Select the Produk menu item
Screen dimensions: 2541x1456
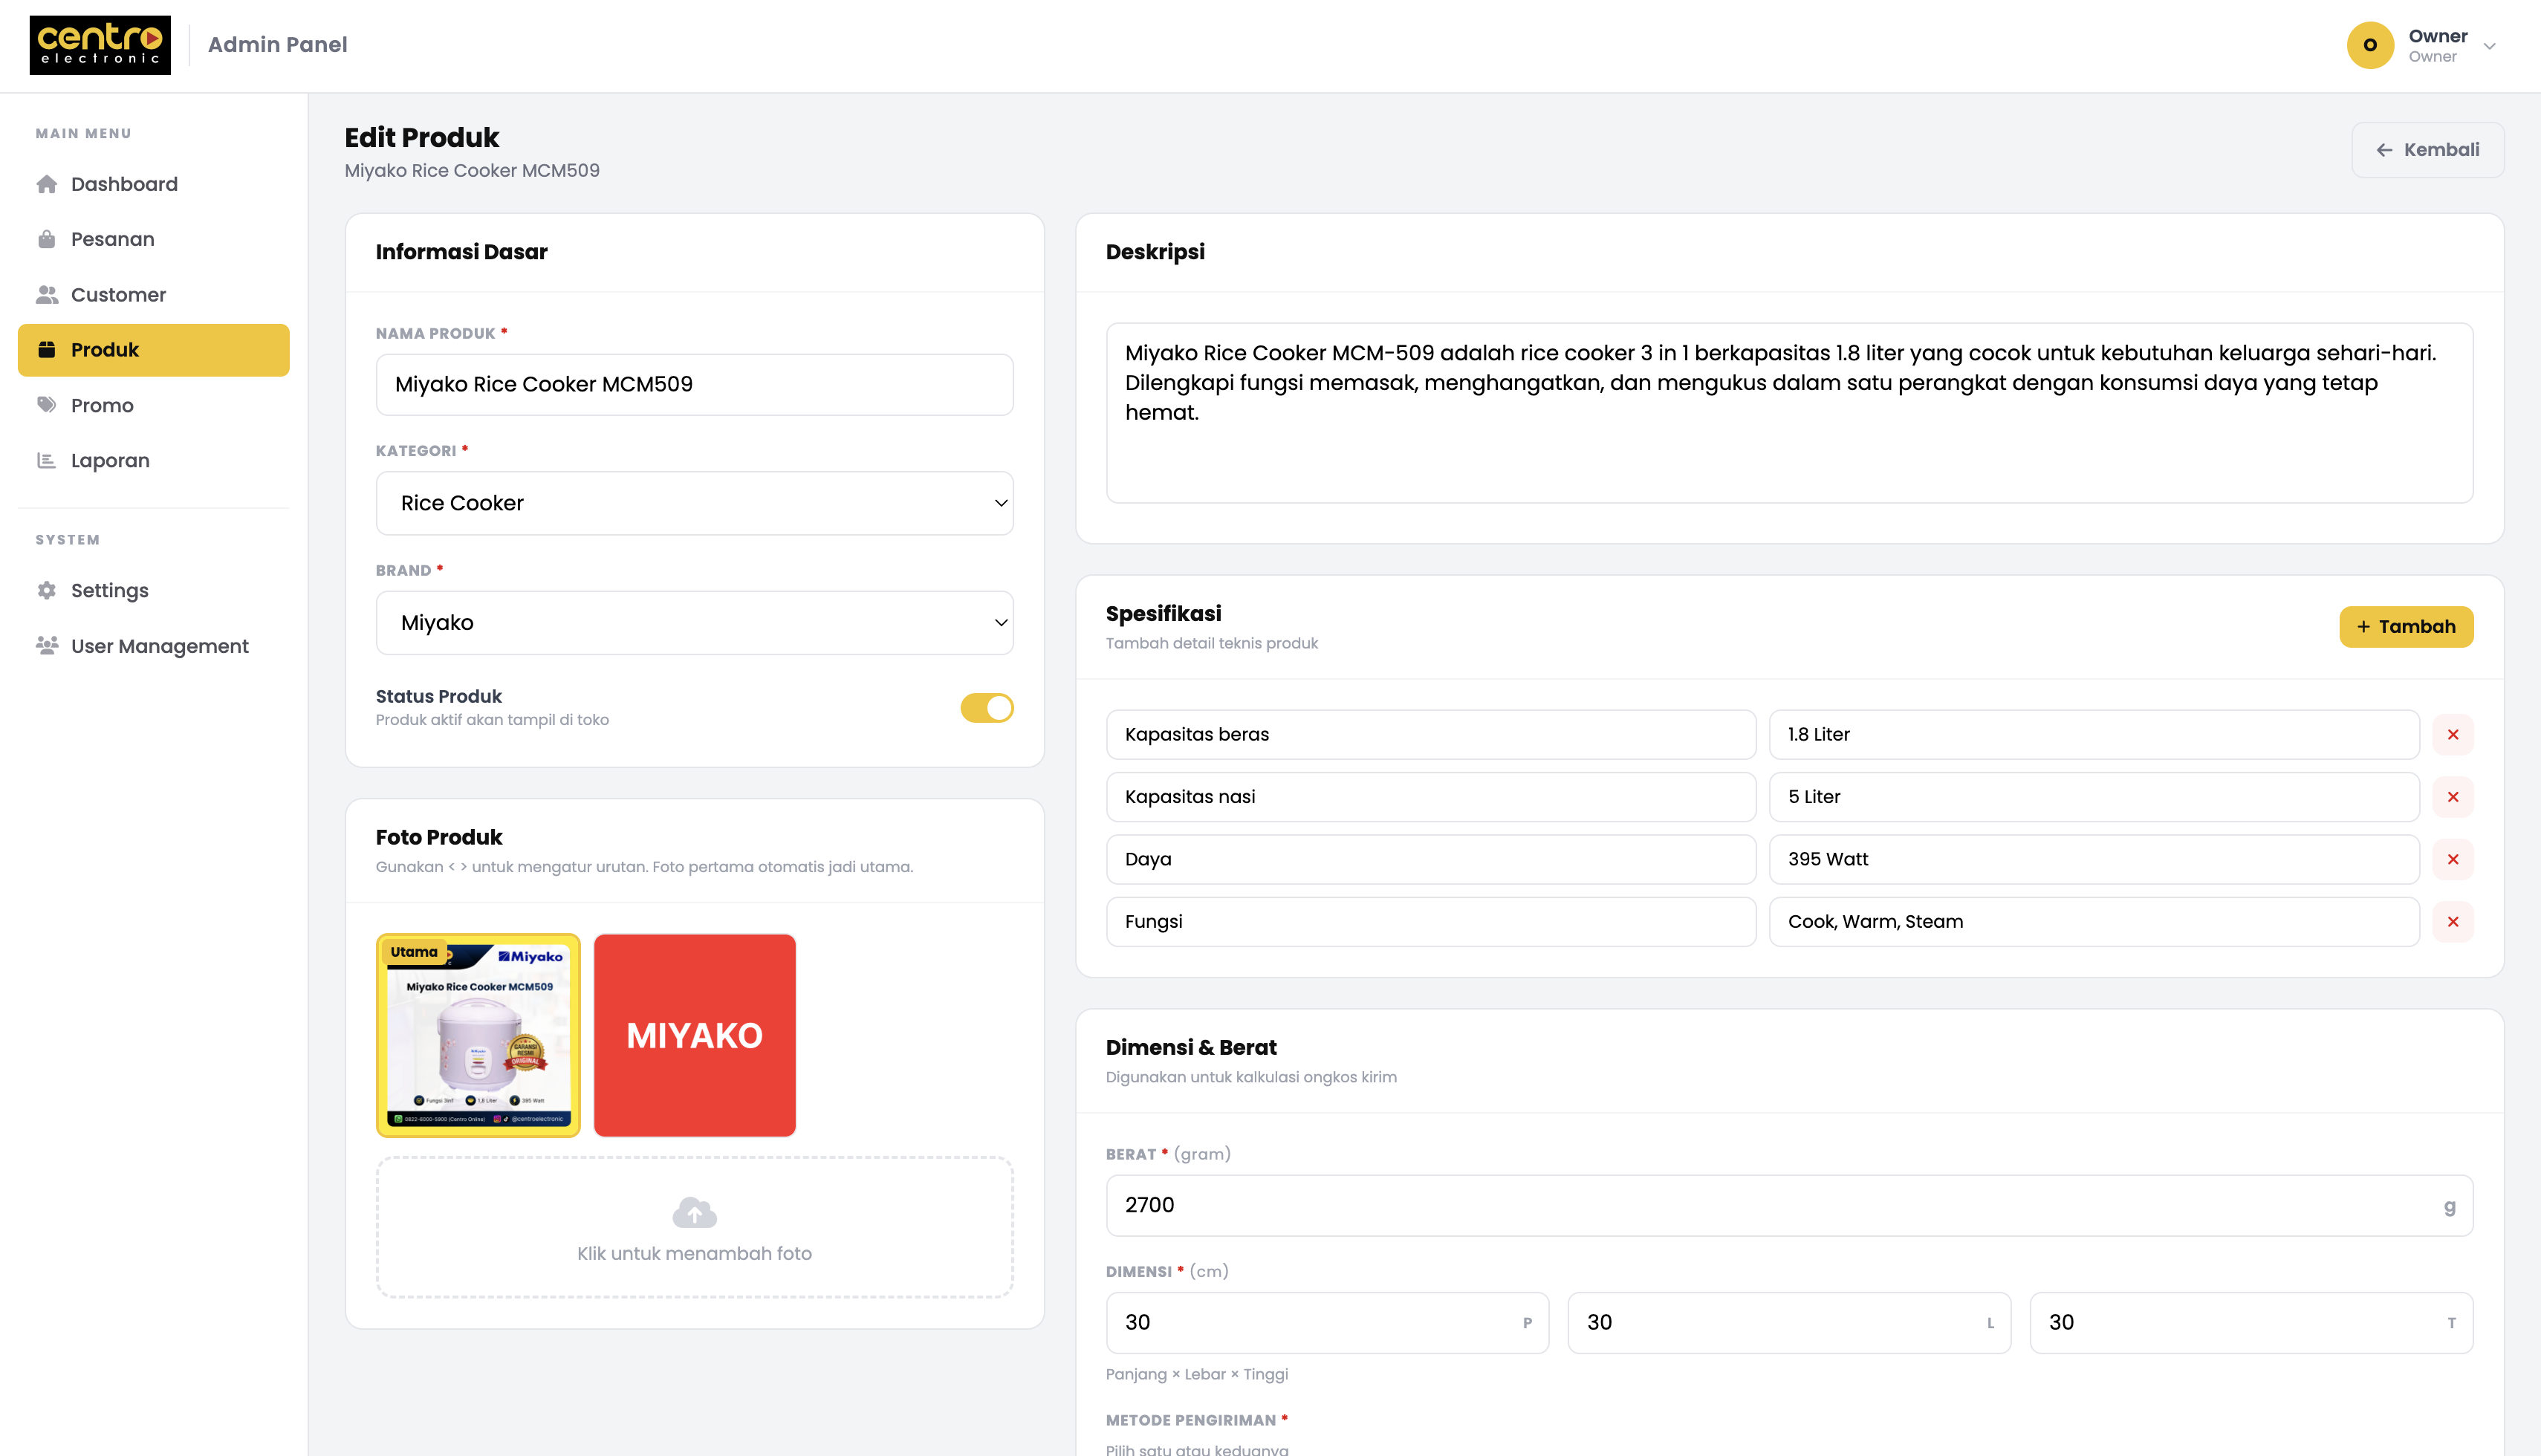tap(154, 350)
